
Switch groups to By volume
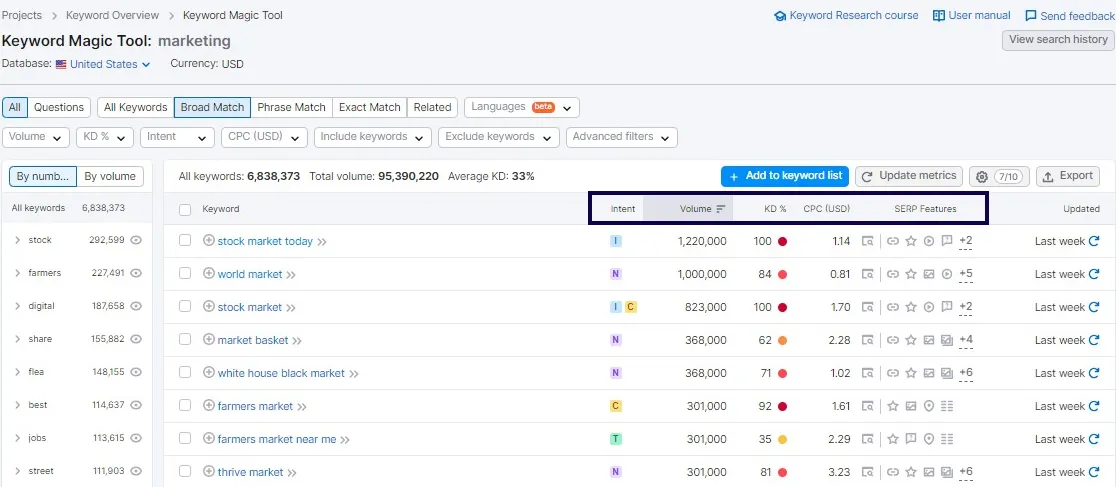(110, 177)
